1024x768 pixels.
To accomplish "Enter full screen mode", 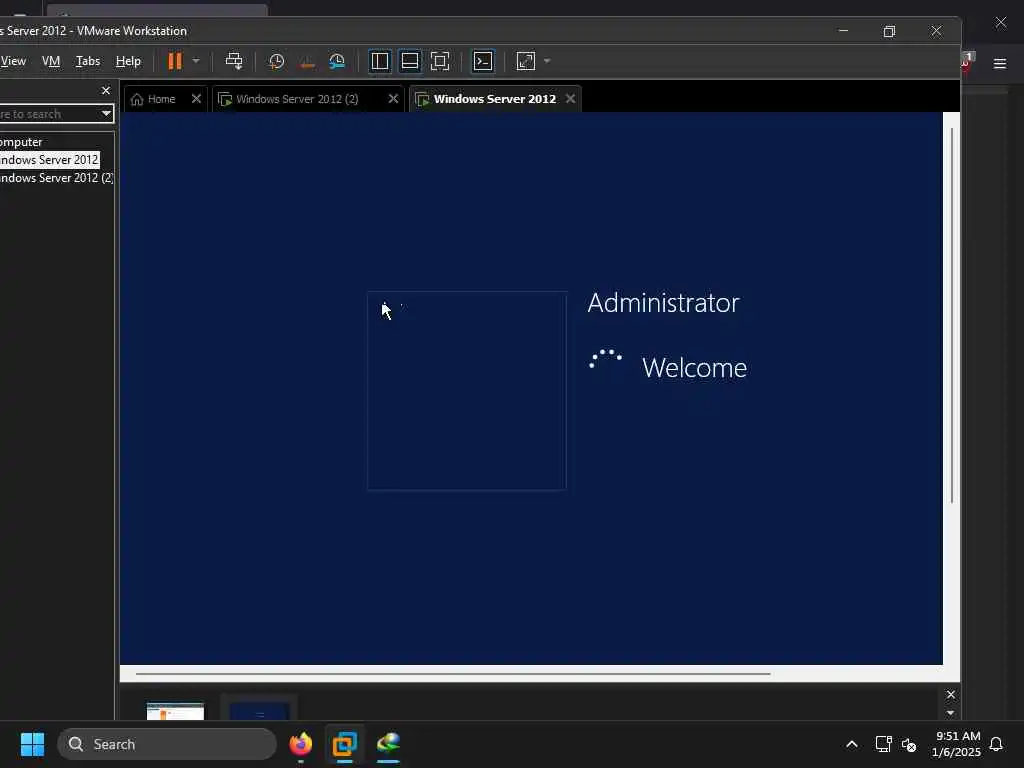I will [440, 61].
